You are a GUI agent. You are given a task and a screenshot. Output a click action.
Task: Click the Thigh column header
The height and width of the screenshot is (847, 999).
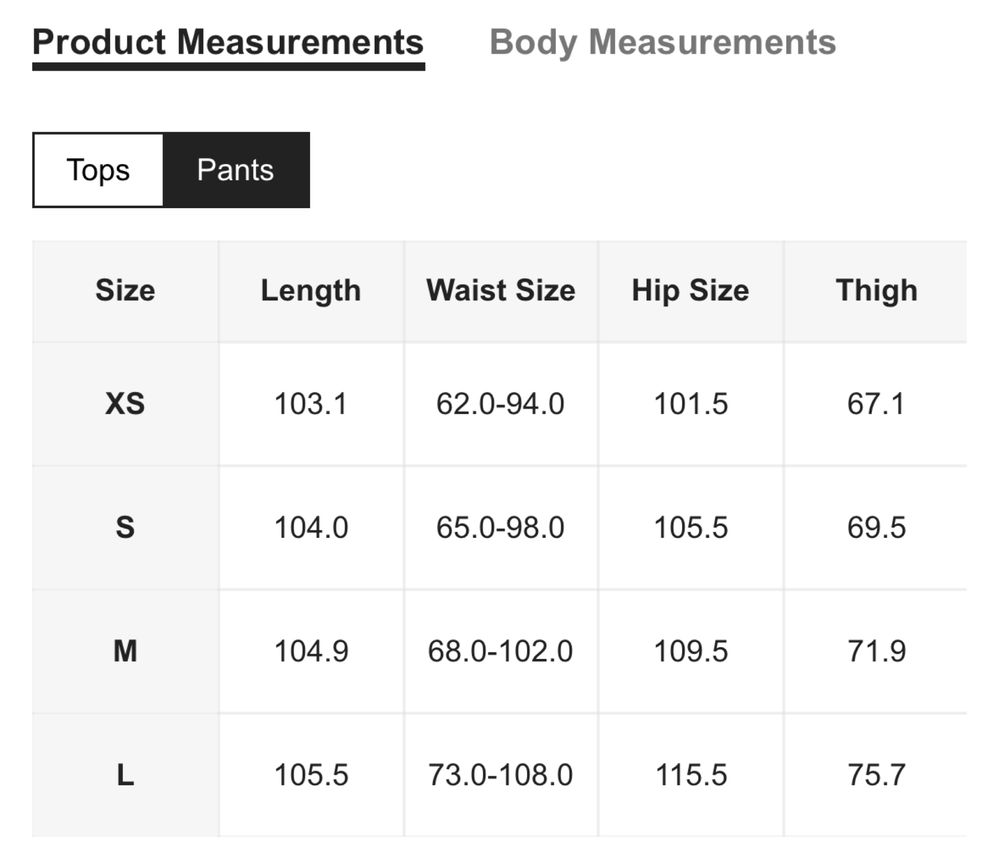pyautogui.click(x=877, y=291)
